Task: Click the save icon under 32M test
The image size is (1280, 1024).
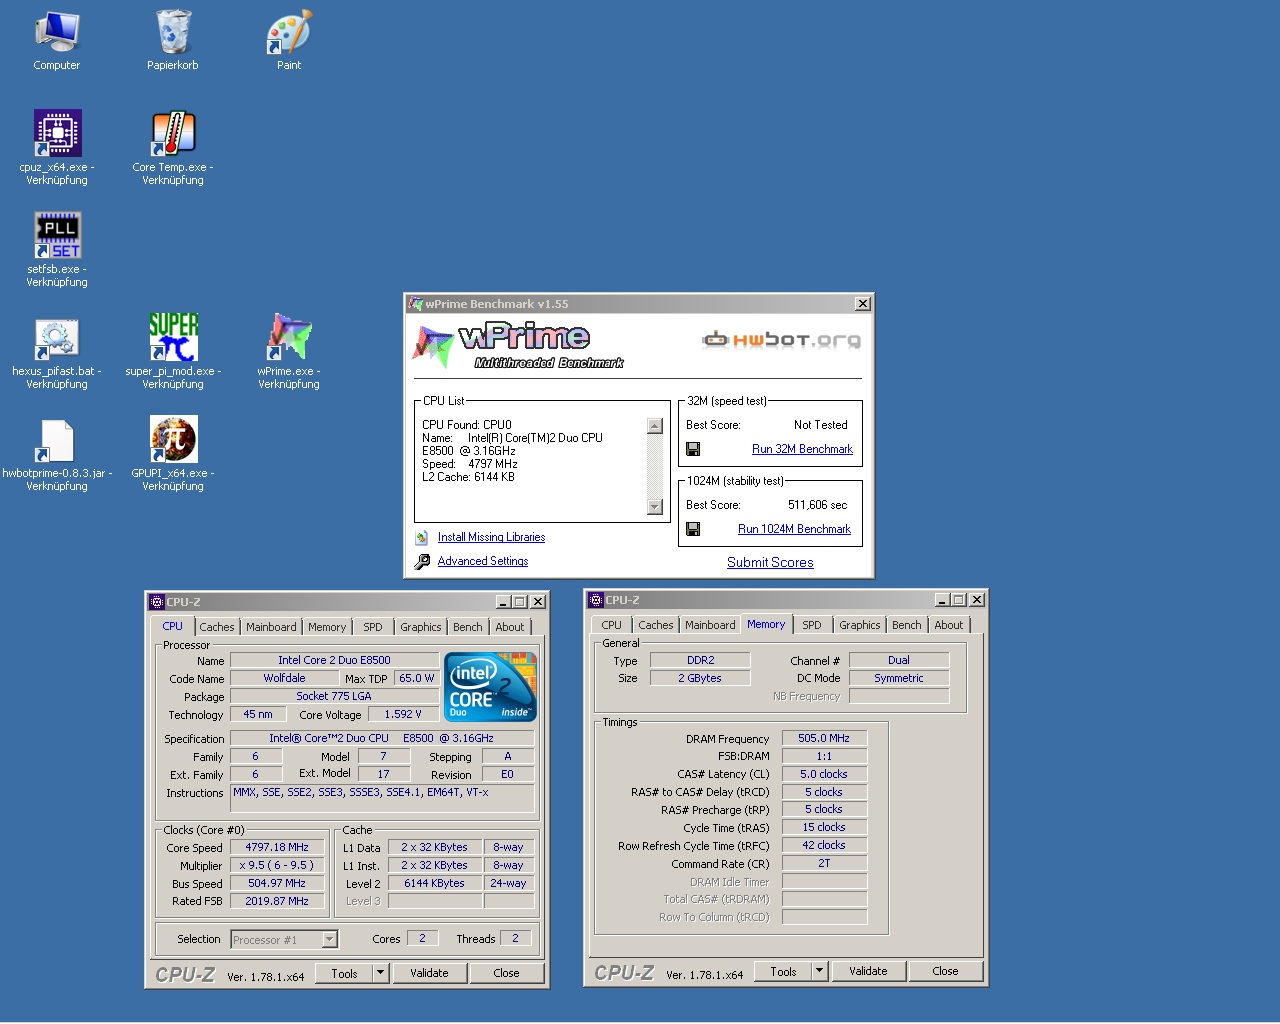Action: click(x=693, y=449)
